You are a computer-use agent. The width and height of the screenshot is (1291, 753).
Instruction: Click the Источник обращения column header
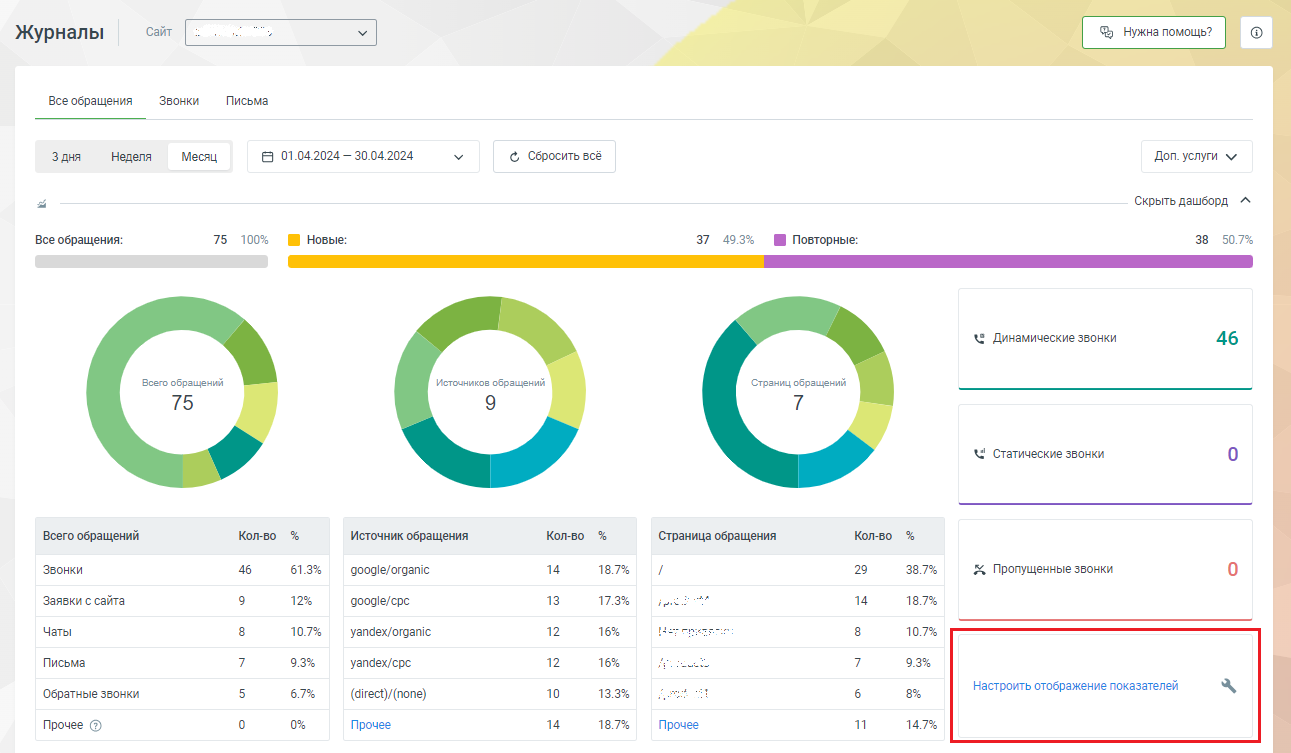pos(409,536)
